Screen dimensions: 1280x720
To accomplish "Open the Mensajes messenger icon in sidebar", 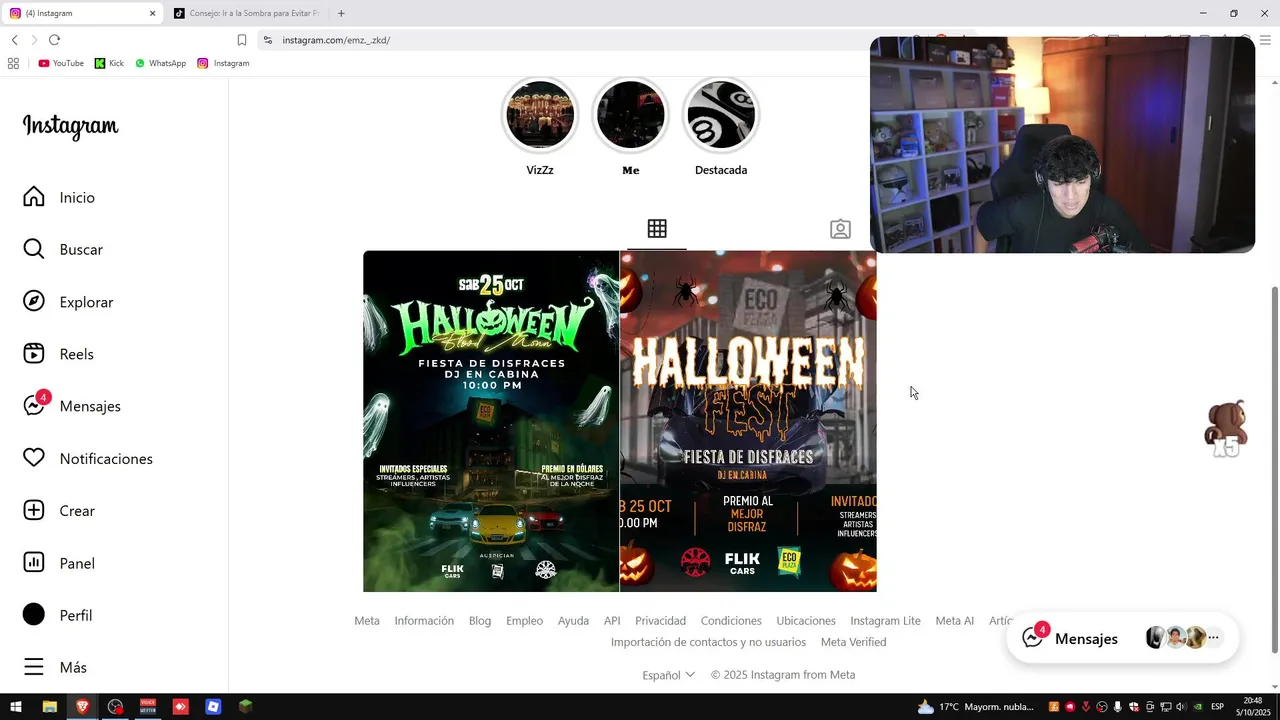I will point(34,406).
